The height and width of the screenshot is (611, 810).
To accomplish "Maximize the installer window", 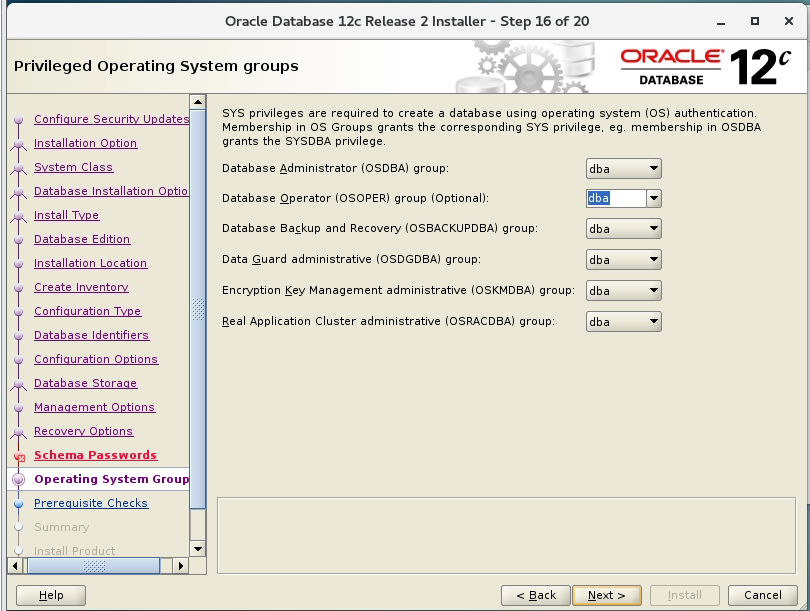I will (x=755, y=21).
